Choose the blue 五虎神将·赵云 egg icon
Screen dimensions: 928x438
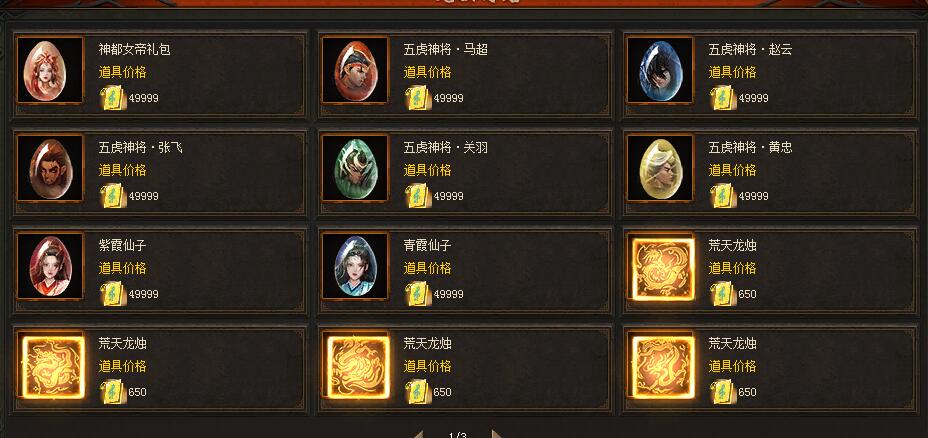click(x=660, y=70)
